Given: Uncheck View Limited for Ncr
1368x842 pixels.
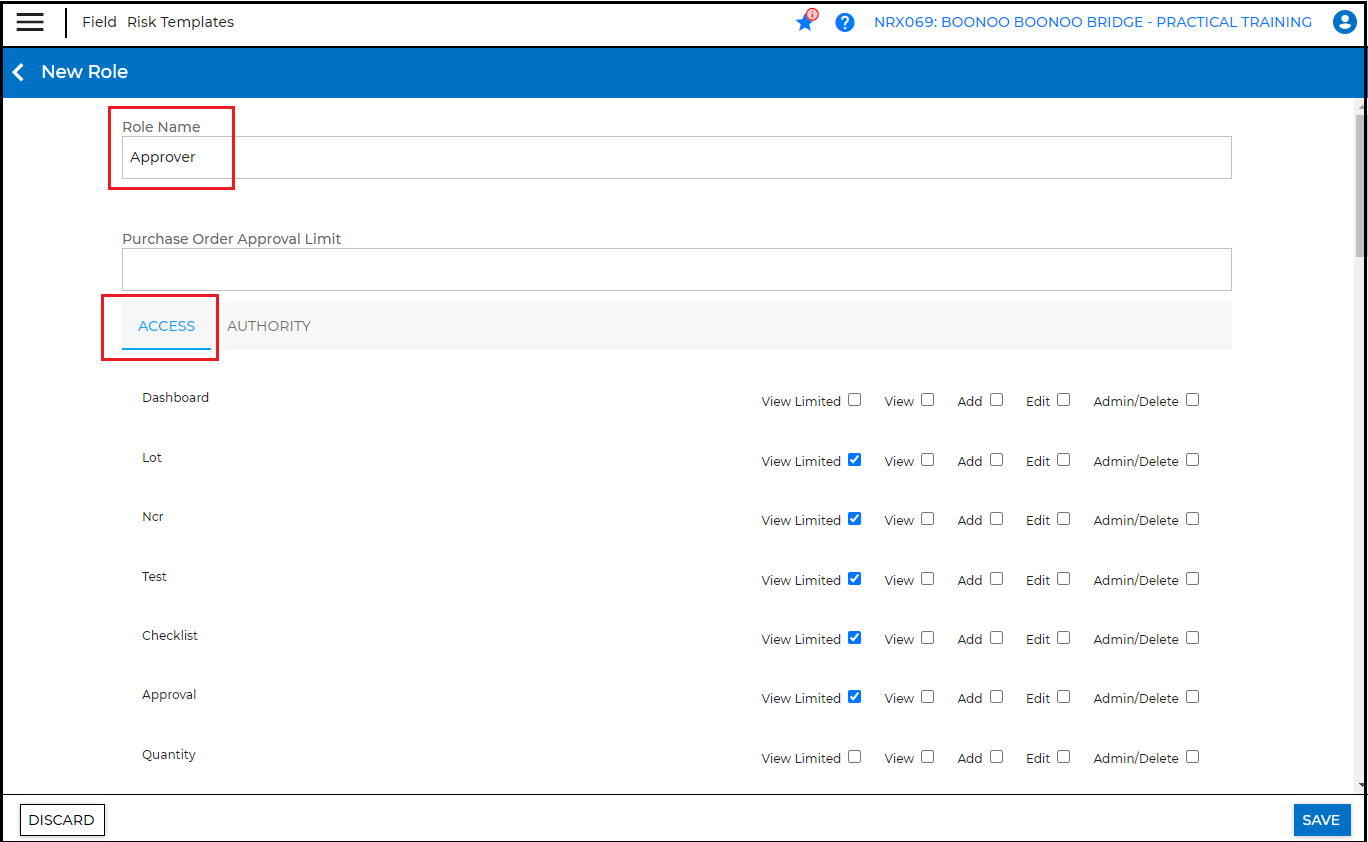Looking at the screenshot, I should click(854, 519).
